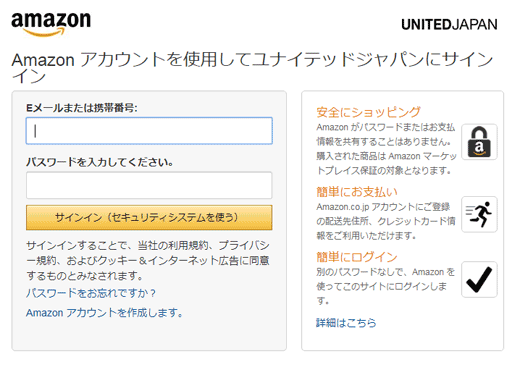This screenshot has height=383, width=520.
Task: Click the page title about Amazon アカウント sign-in
Action: click(252, 68)
